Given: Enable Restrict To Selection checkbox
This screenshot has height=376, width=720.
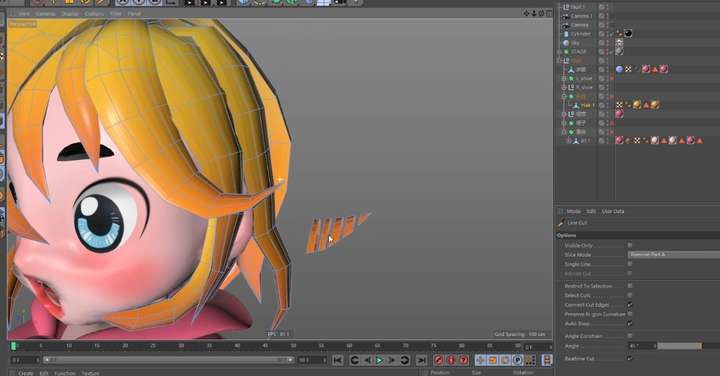Looking at the screenshot, I should (x=630, y=286).
